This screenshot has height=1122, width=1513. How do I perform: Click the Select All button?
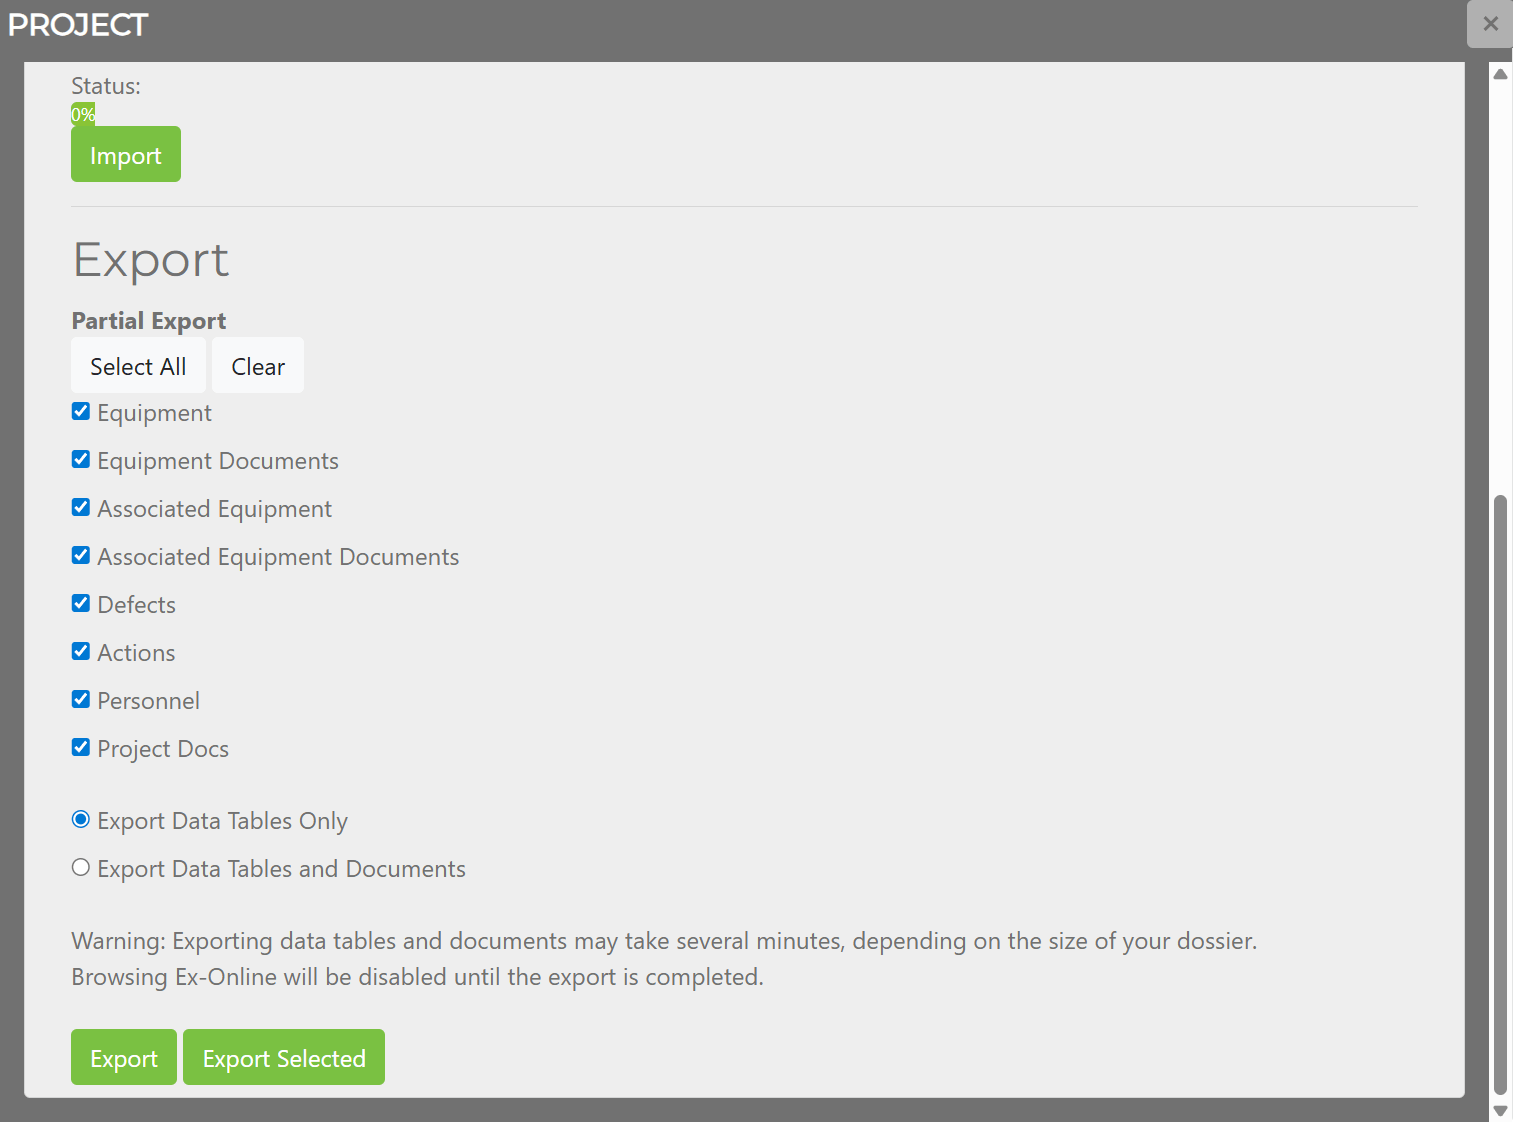point(138,365)
